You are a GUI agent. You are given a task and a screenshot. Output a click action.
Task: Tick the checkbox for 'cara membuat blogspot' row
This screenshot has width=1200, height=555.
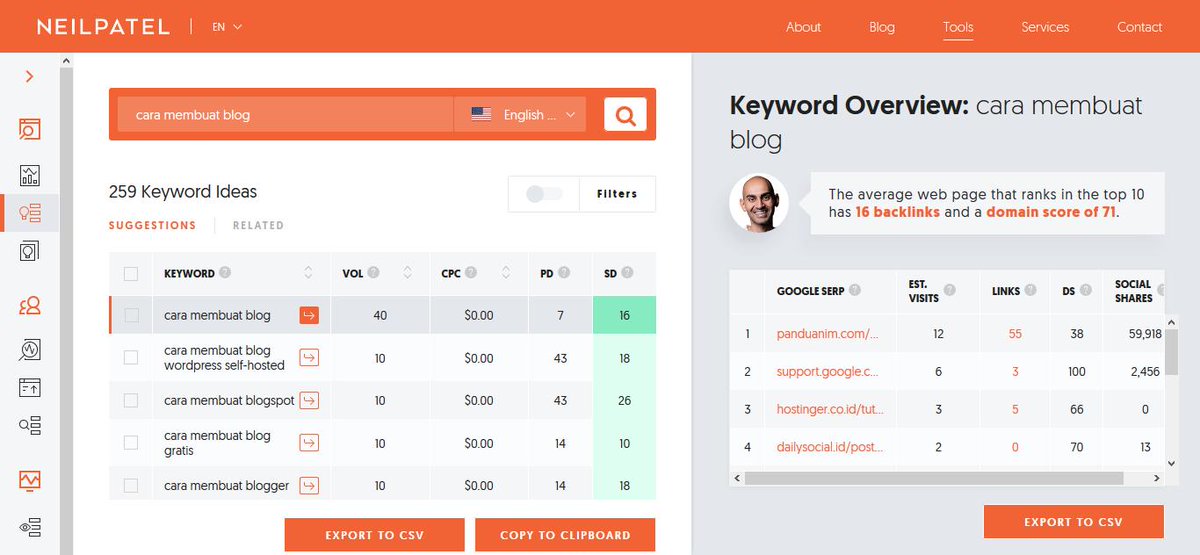[x=131, y=400]
